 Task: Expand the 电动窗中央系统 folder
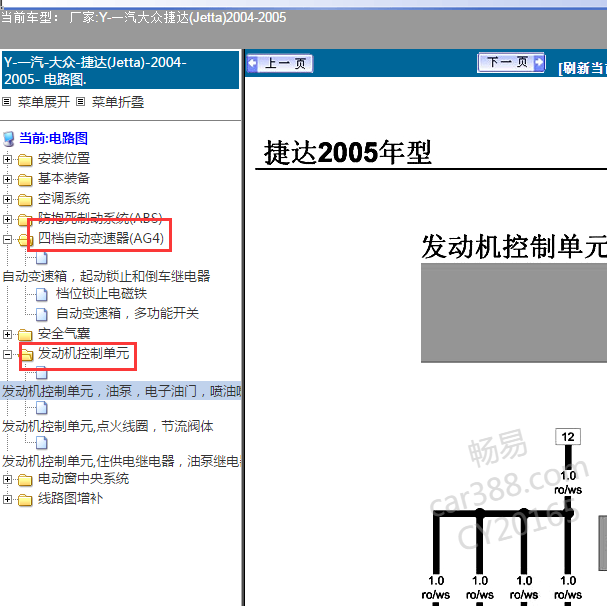[x=7, y=479]
